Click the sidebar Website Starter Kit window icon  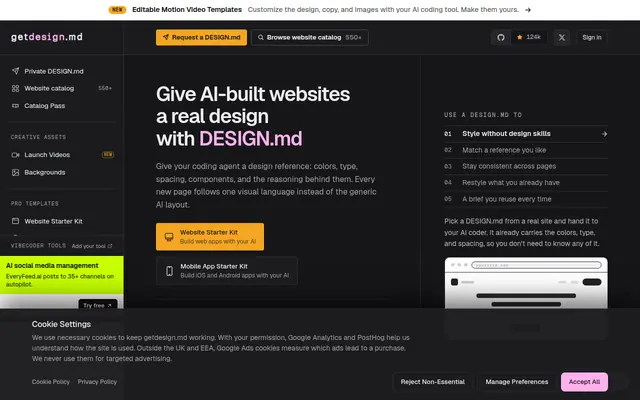16,221
